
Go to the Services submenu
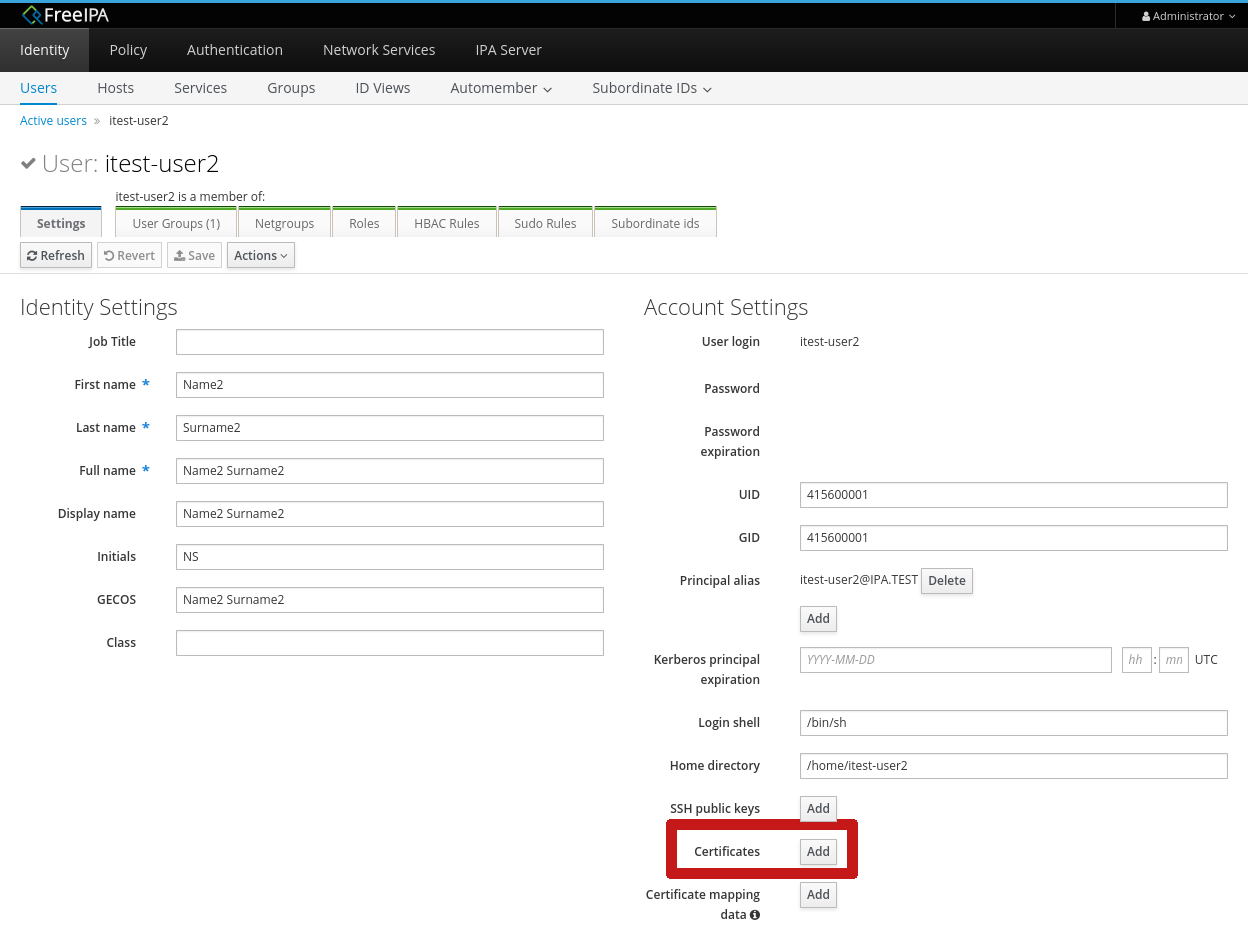click(201, 88)
